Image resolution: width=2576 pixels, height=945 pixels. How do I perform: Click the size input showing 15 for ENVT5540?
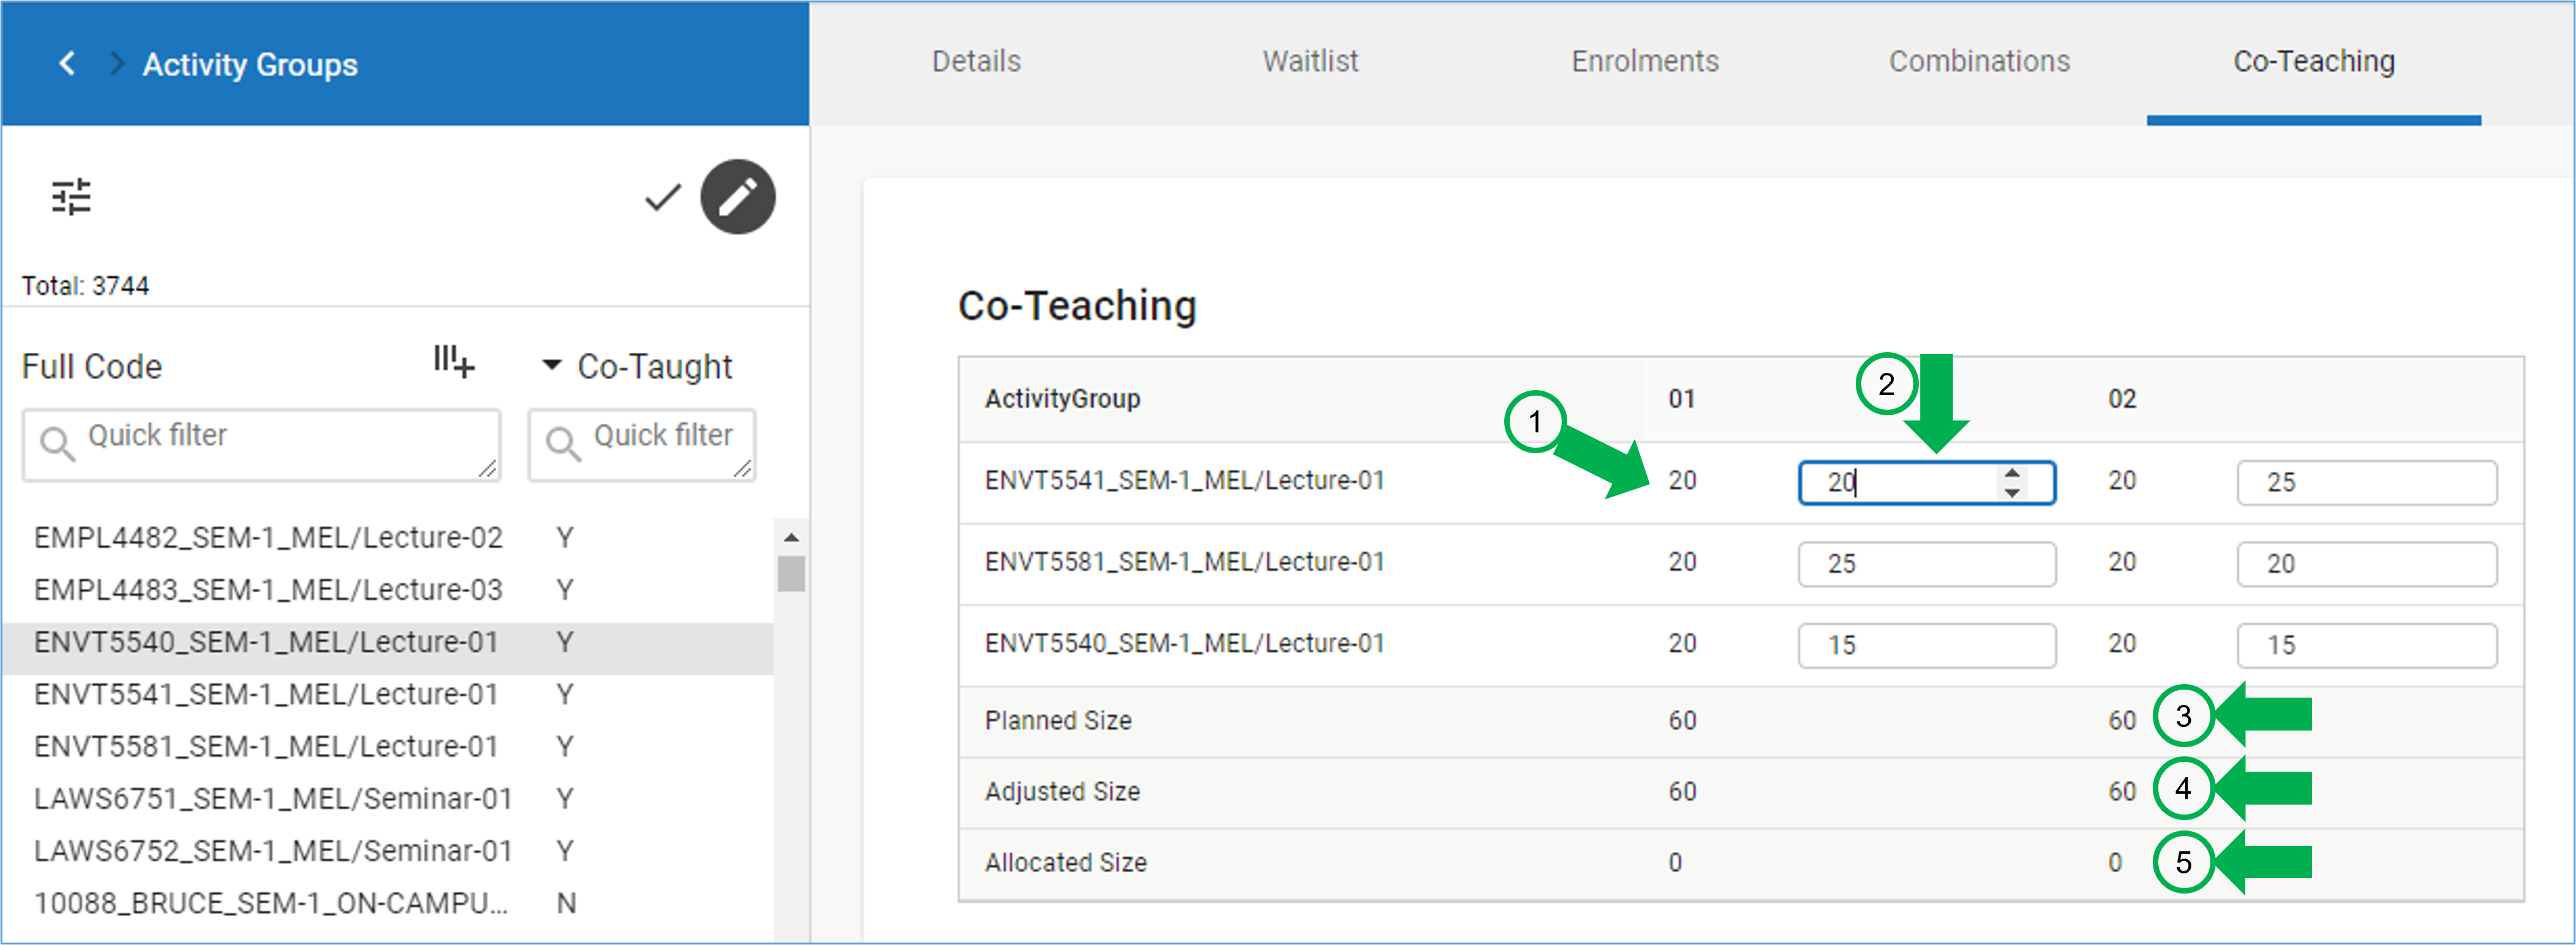click(1926, 645)
